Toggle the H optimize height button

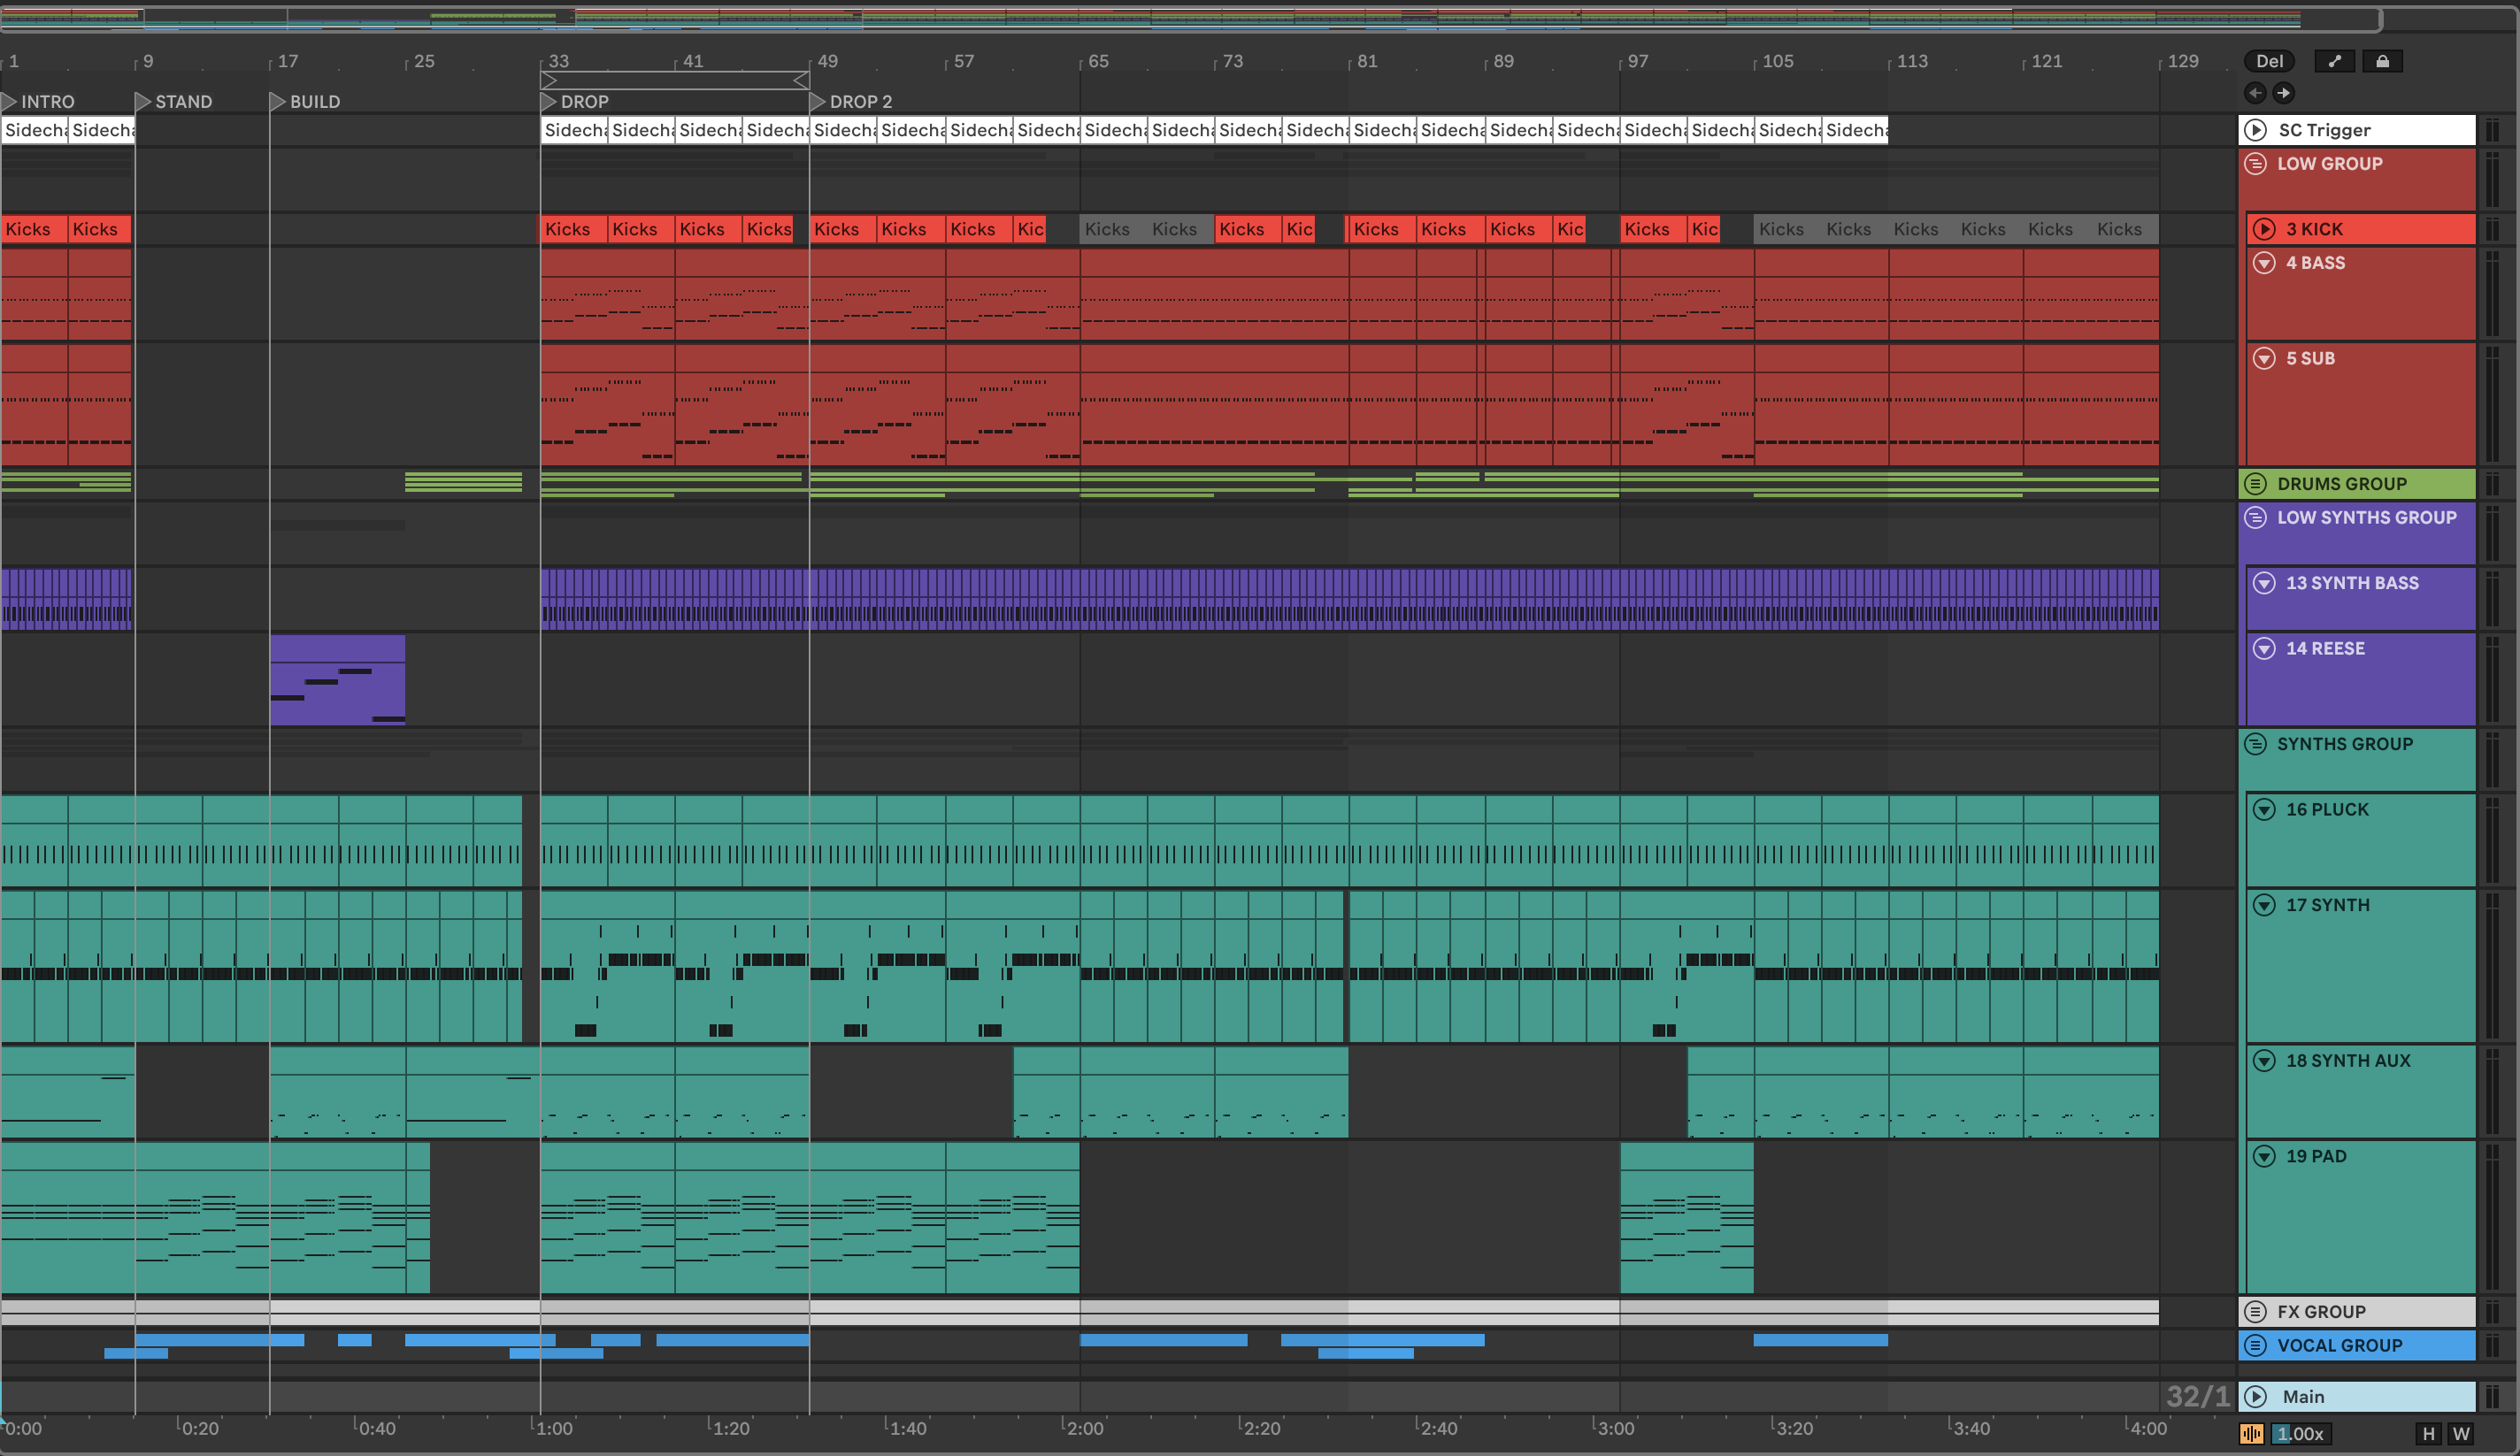pyautogui.click(x=2428, y=1434)
